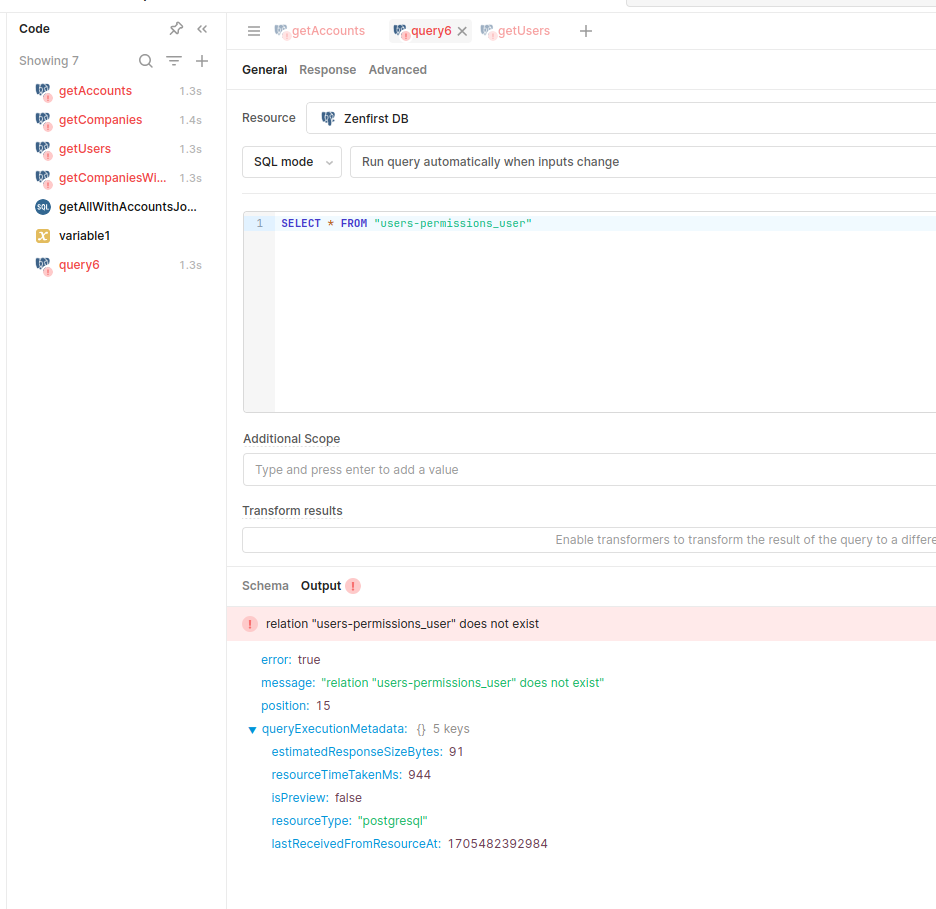Open the SQL mode dropdown
The width and height of the screenshot is (936, 909).
tap(292, 162)
